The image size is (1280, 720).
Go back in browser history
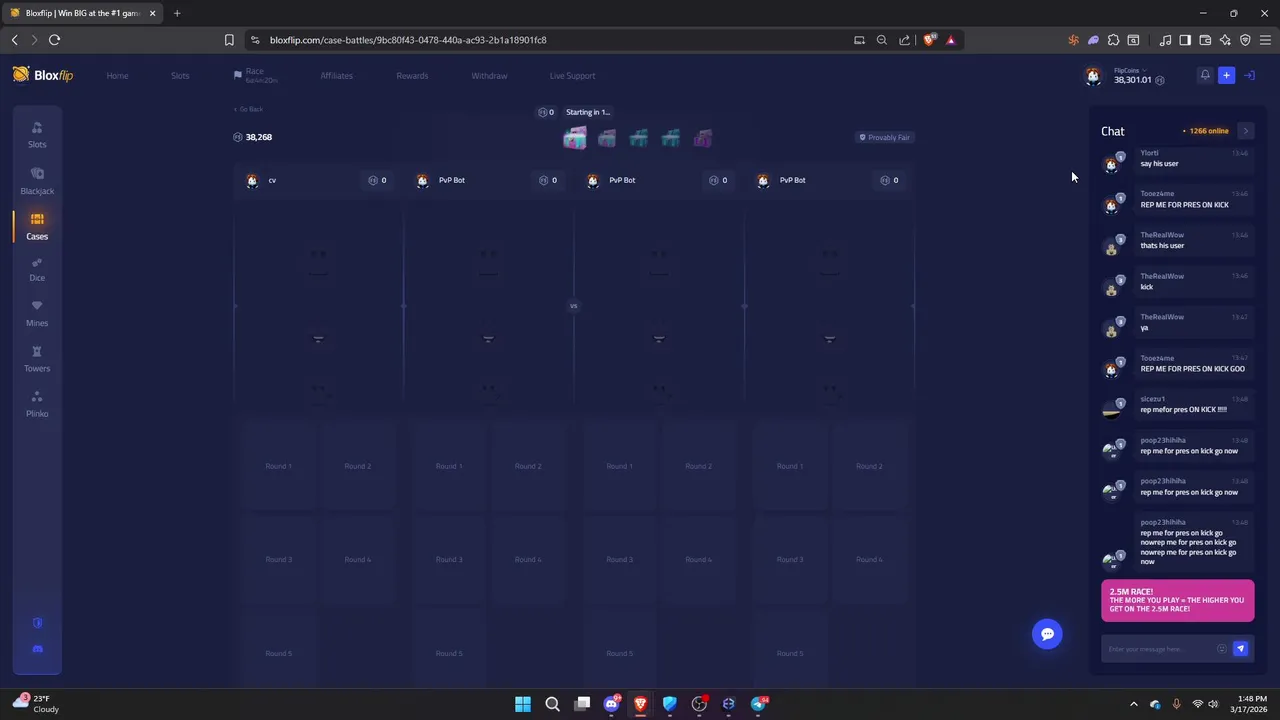[14, 40]
